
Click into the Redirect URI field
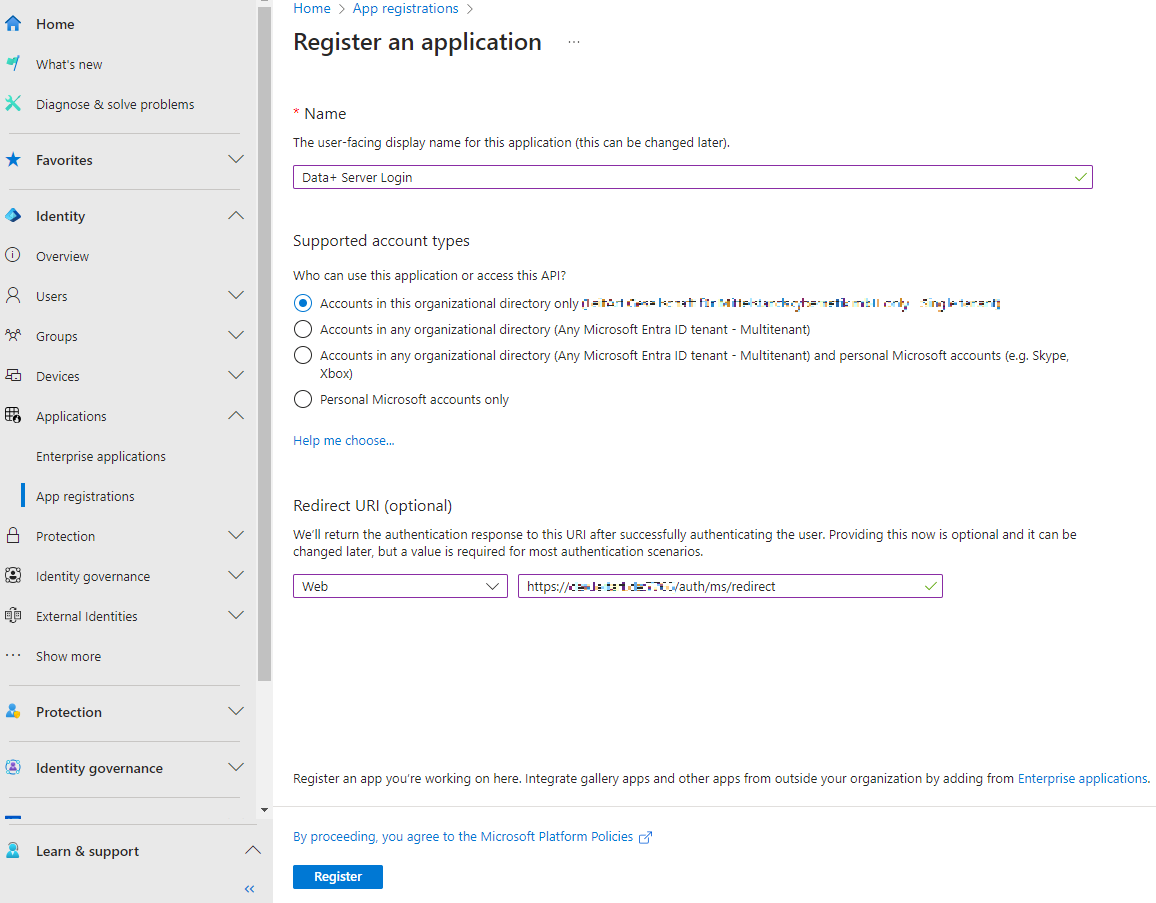click(730, 586)
